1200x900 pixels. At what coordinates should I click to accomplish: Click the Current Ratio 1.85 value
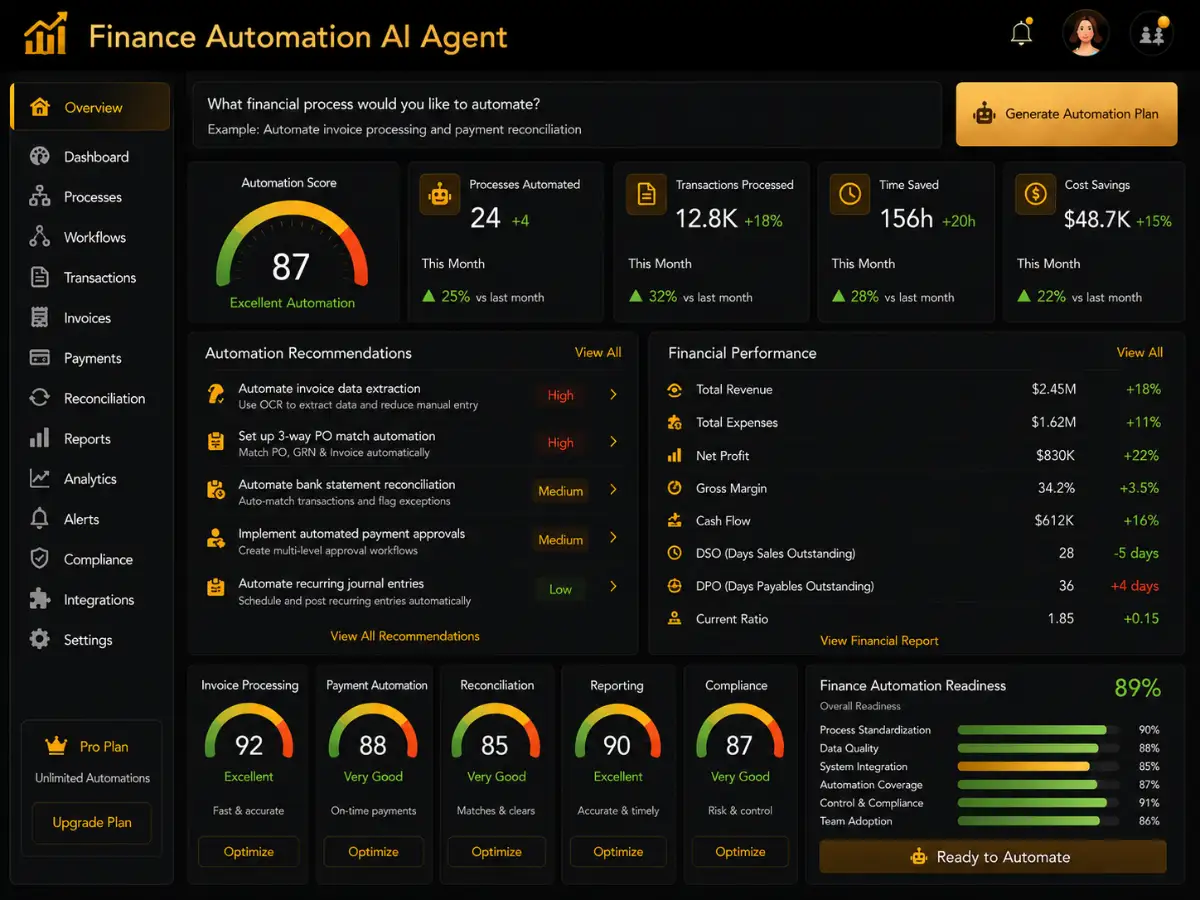click(x=1060, y=619)
